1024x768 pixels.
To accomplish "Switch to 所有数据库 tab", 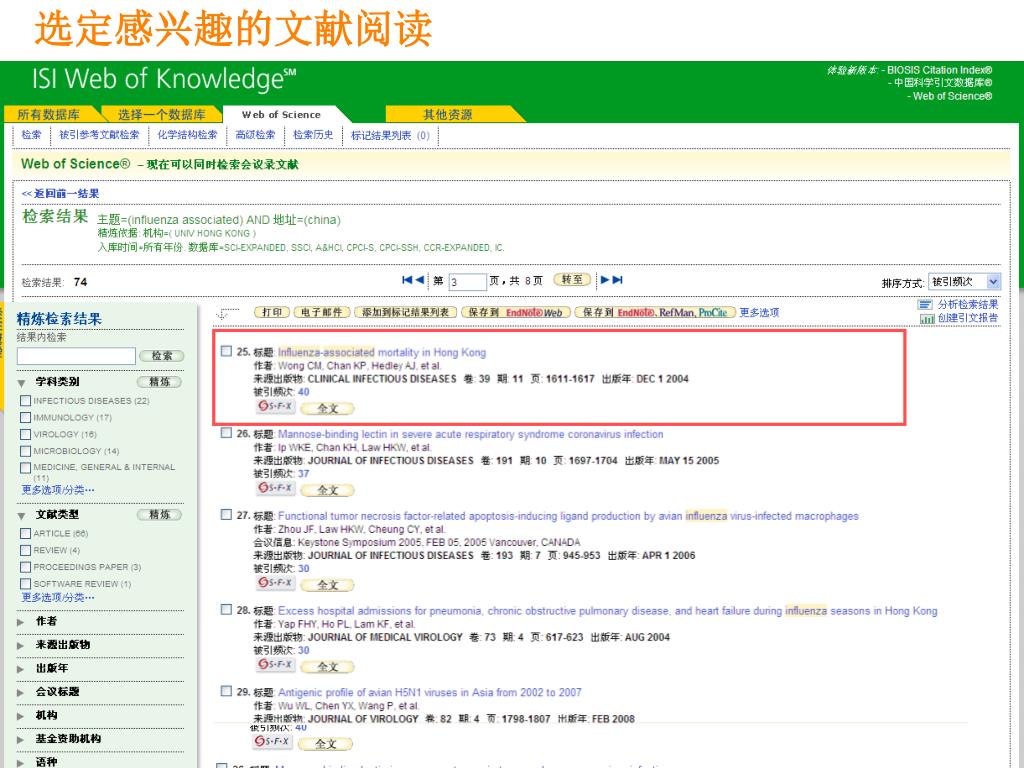I will pos(49,114).
